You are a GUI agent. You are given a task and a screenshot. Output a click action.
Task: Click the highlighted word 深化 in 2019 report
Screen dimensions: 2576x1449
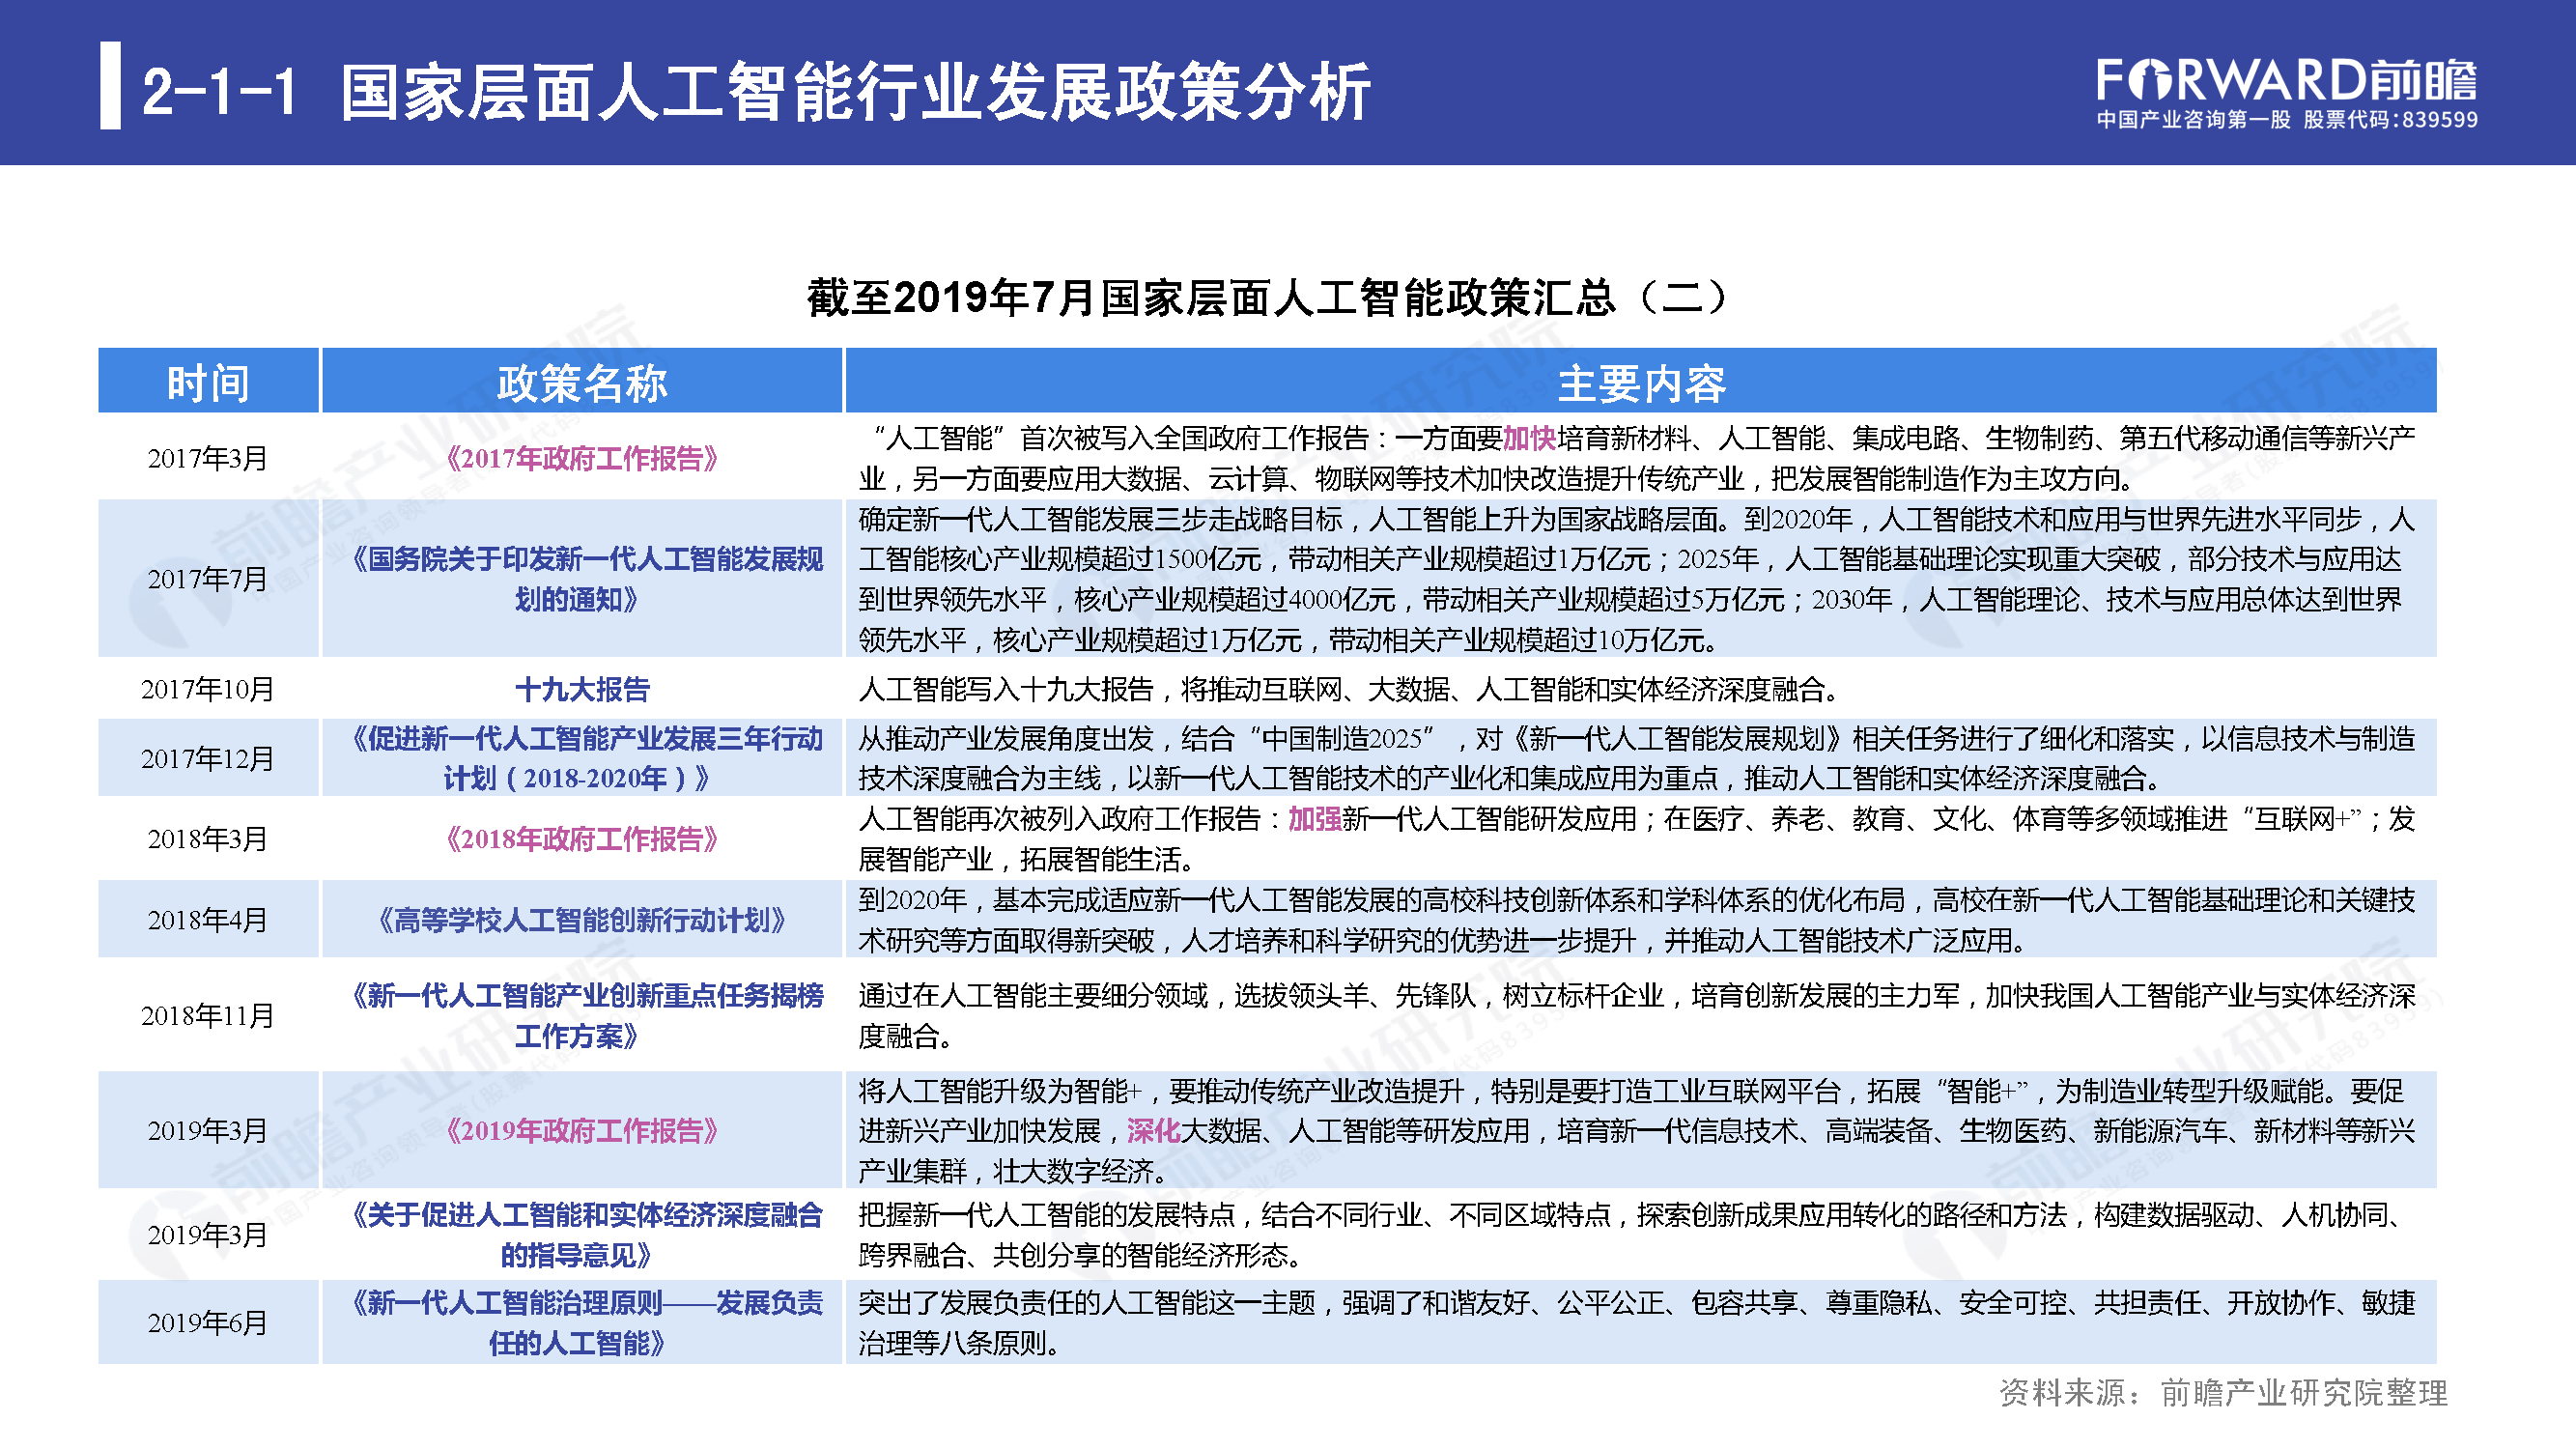click(1153, 1131)
